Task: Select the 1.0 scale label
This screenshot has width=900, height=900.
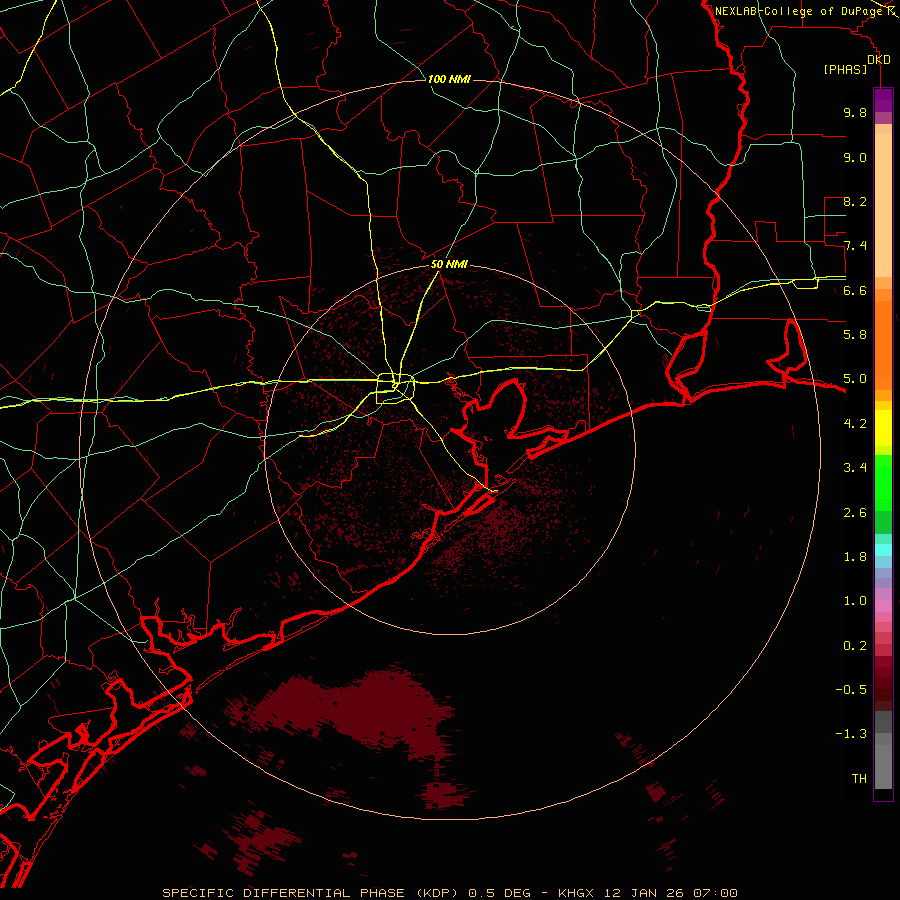Action: tap(855, 601)
